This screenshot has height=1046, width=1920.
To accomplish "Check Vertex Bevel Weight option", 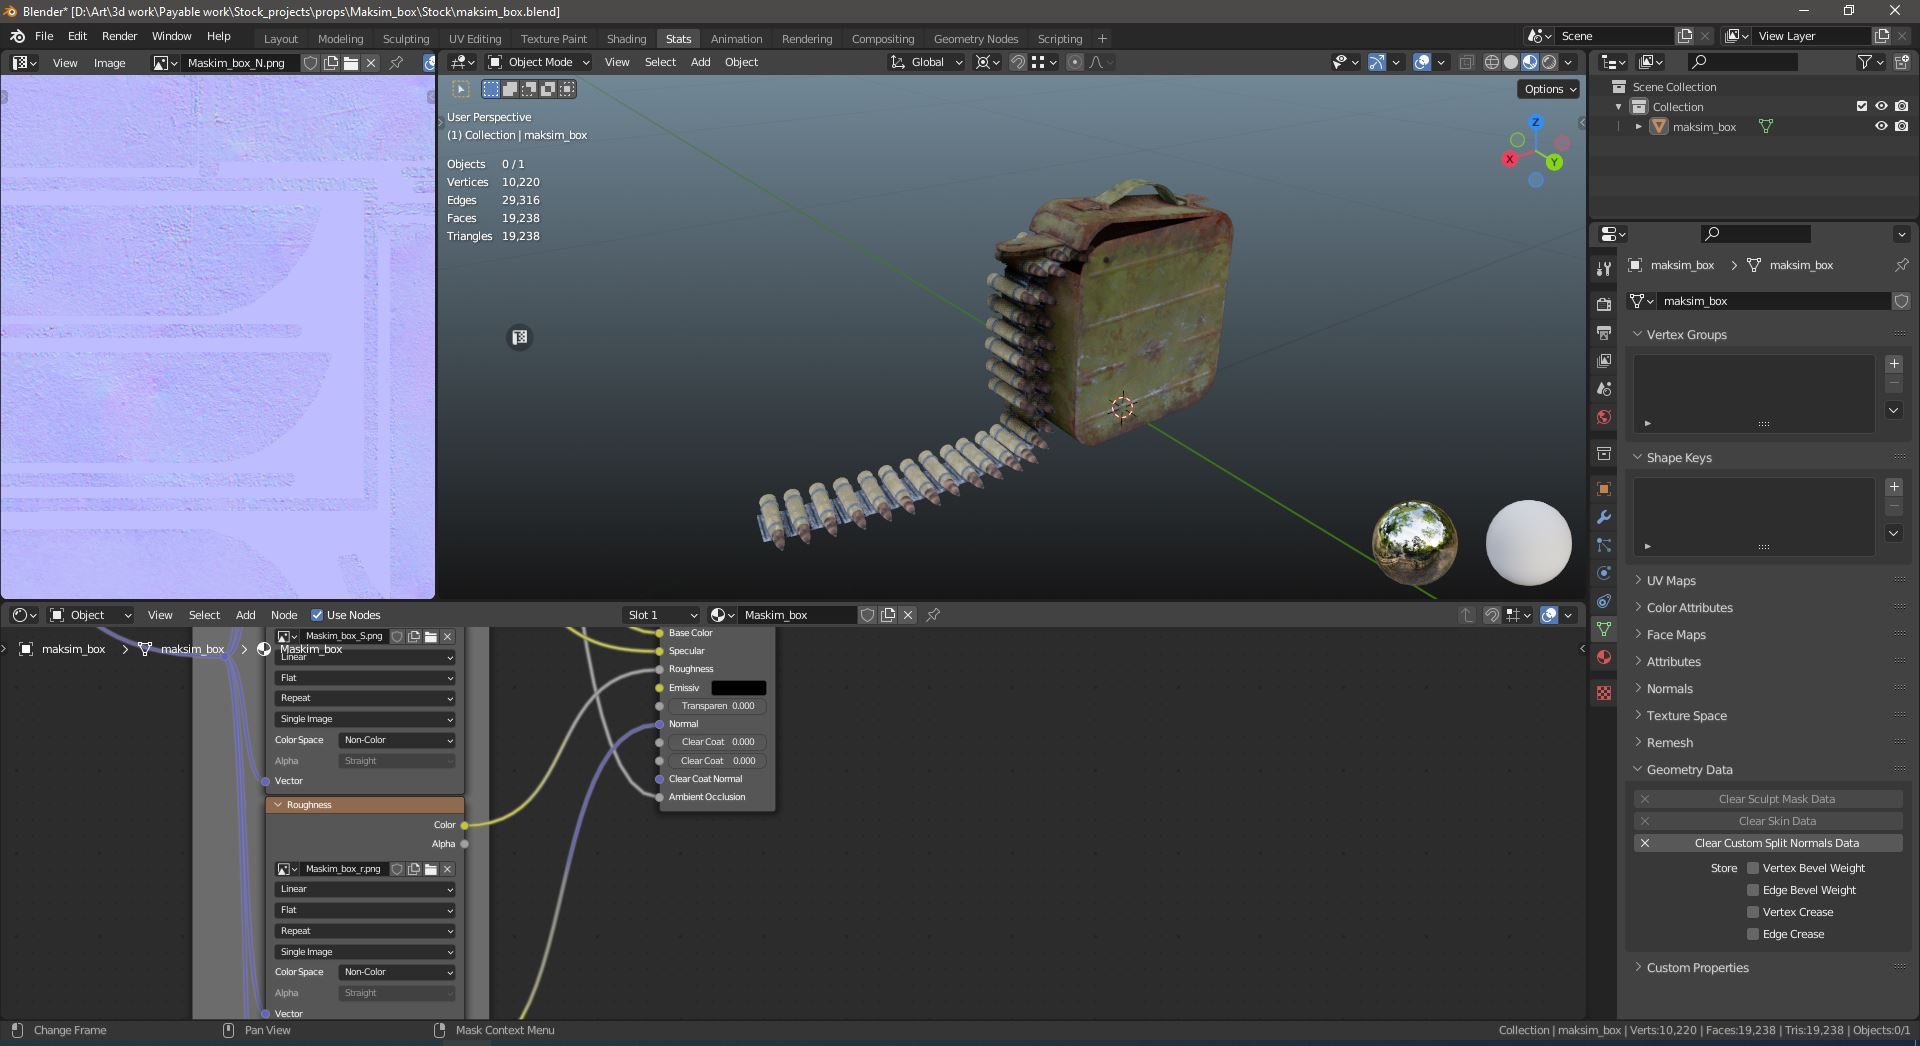I will (1753, 868).
